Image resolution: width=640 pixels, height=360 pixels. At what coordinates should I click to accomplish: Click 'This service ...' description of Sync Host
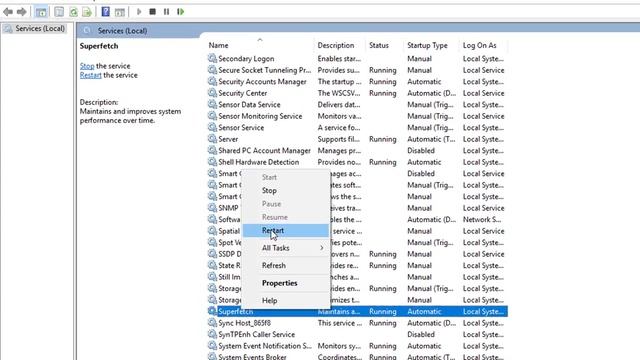[x=340, y=323]
